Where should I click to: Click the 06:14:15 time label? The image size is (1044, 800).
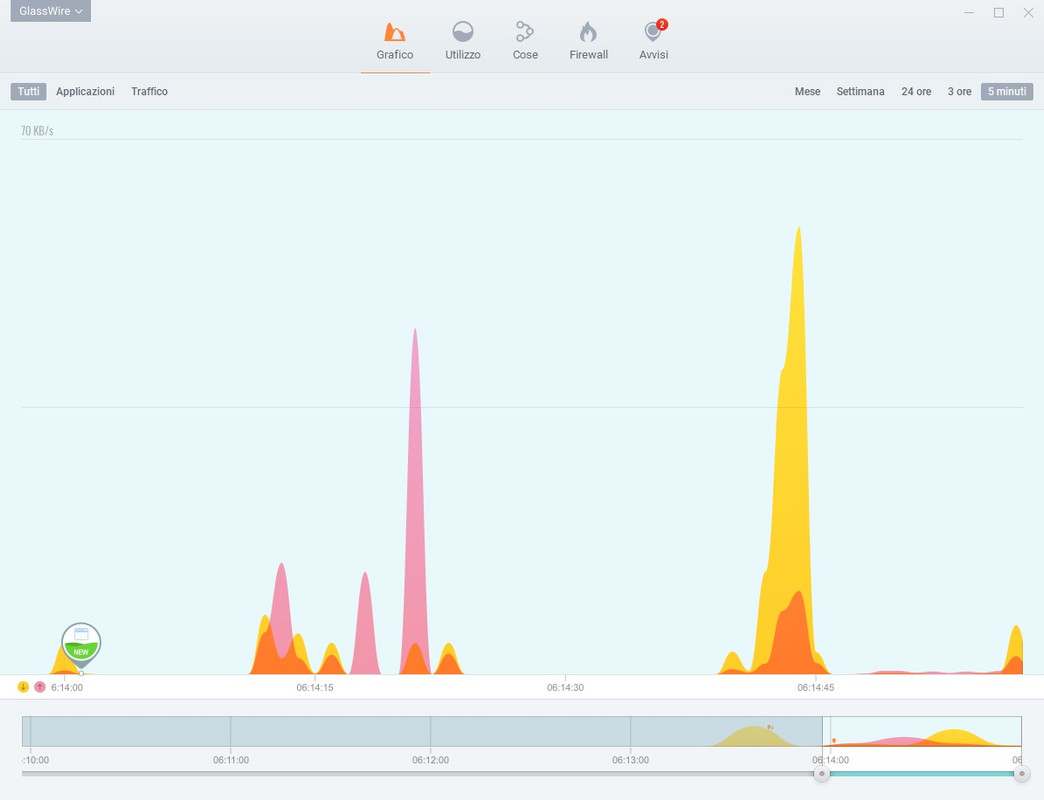(315, 688)
